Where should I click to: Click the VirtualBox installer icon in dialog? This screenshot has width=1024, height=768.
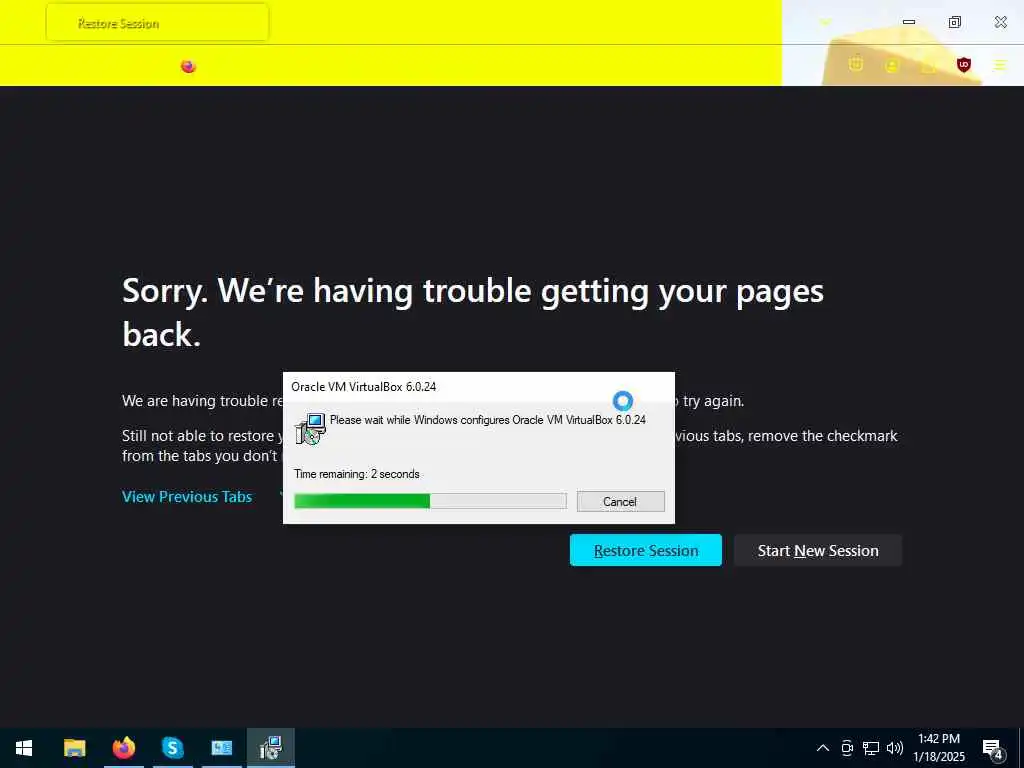(x=310, y=429)
